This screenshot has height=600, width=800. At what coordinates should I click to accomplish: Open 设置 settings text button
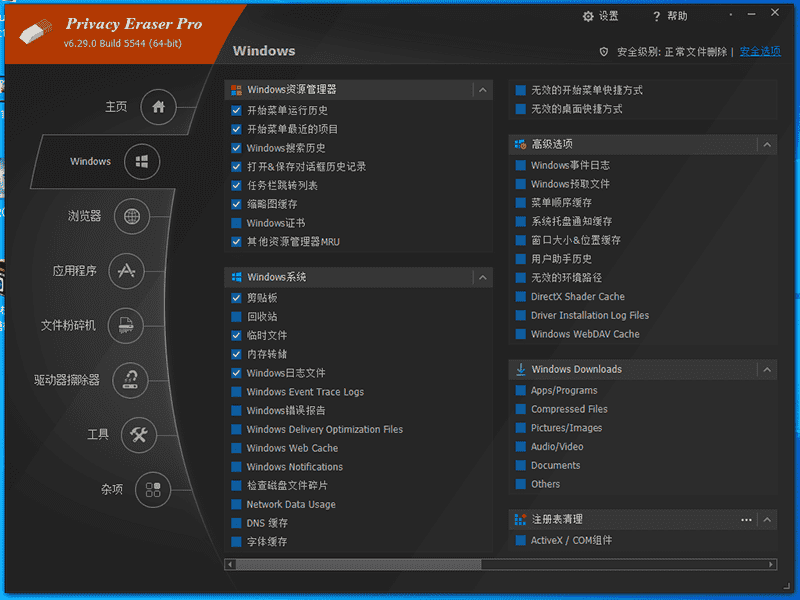[609, 17]
